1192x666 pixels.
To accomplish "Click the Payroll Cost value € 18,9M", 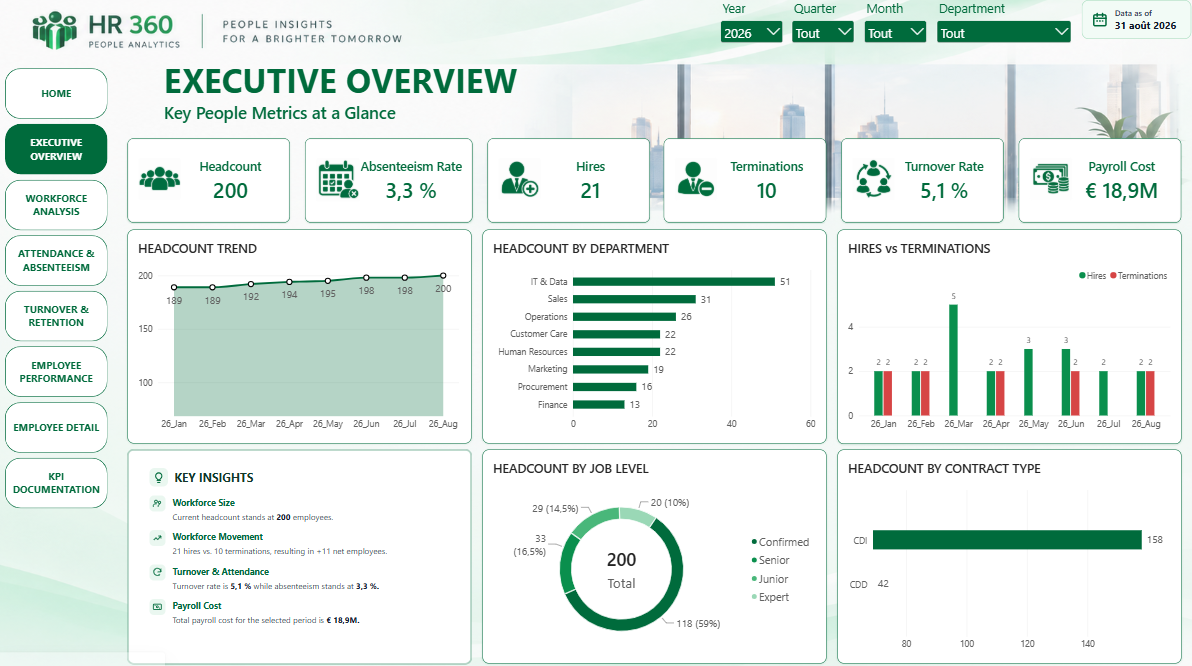I will (x=1121, y=191).
